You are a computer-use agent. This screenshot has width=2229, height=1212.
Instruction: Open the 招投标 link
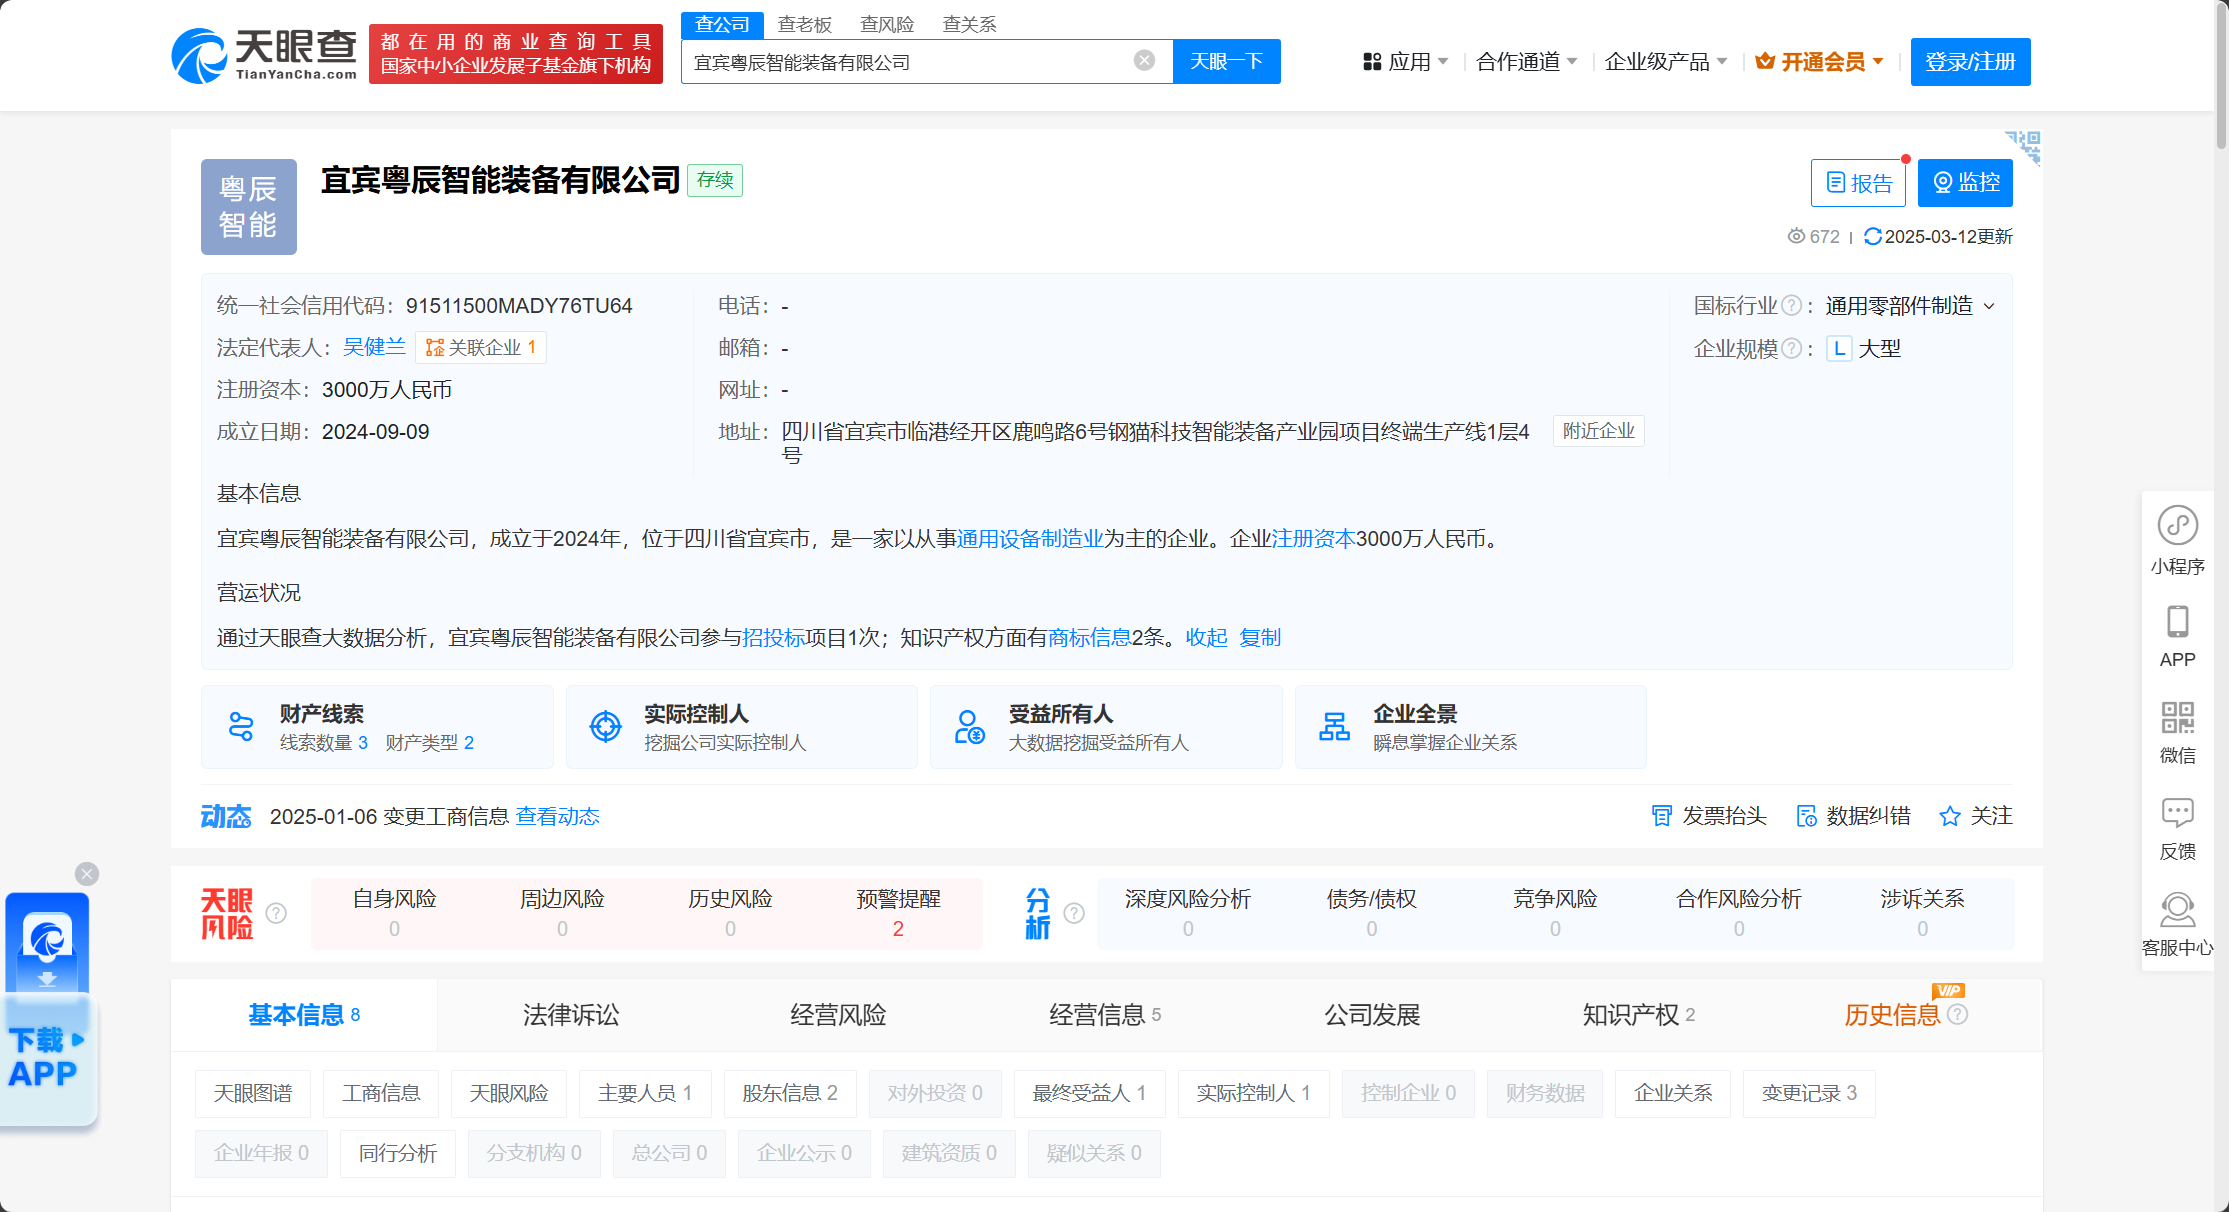[774, 638]
